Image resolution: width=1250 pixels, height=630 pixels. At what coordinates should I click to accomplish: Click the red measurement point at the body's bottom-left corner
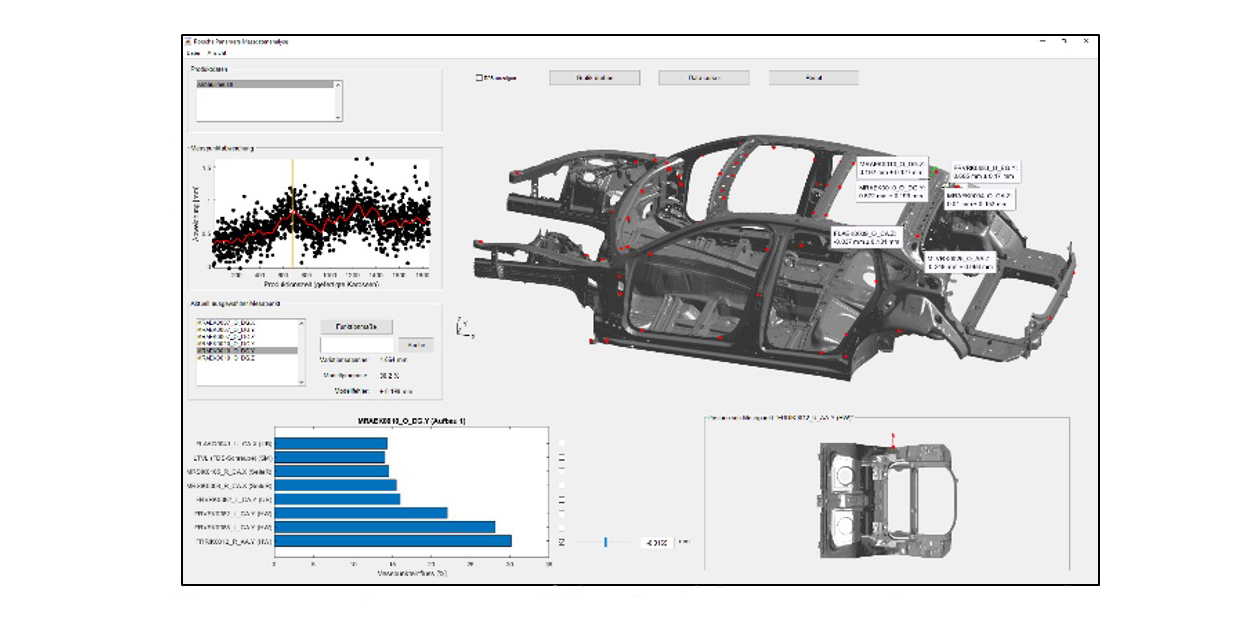(593, 342)
